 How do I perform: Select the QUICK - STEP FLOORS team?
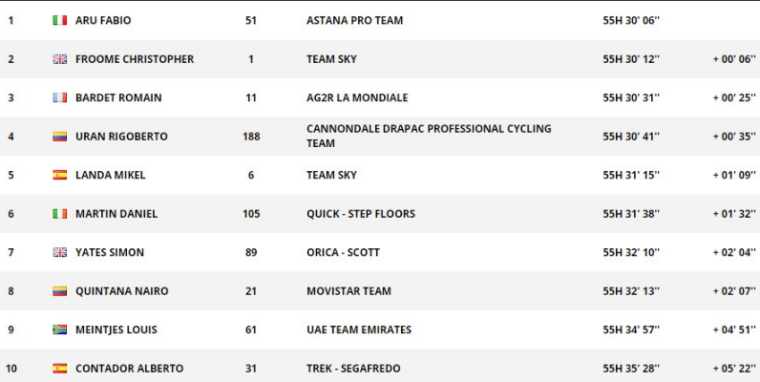tap(361, 214)
